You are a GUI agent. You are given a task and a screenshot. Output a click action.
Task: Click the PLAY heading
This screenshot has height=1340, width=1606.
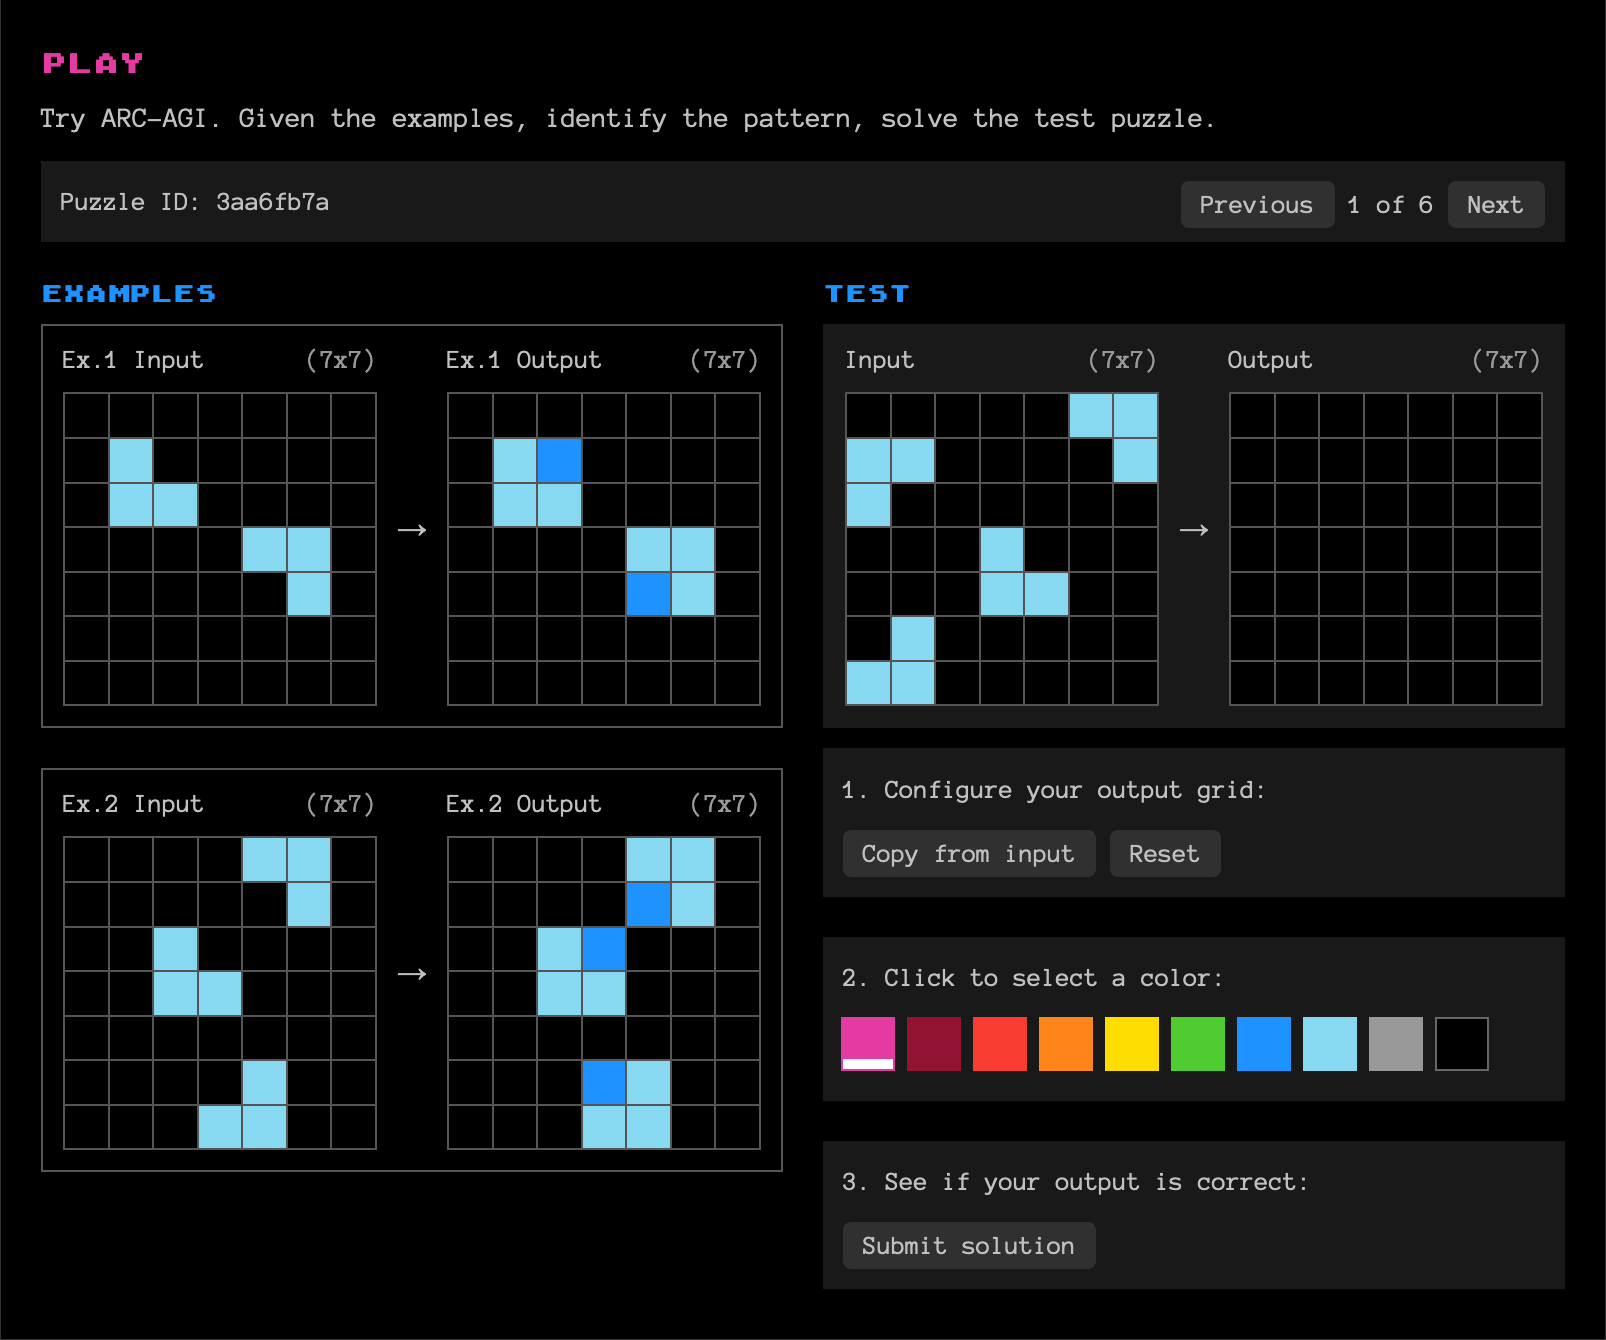93,63
